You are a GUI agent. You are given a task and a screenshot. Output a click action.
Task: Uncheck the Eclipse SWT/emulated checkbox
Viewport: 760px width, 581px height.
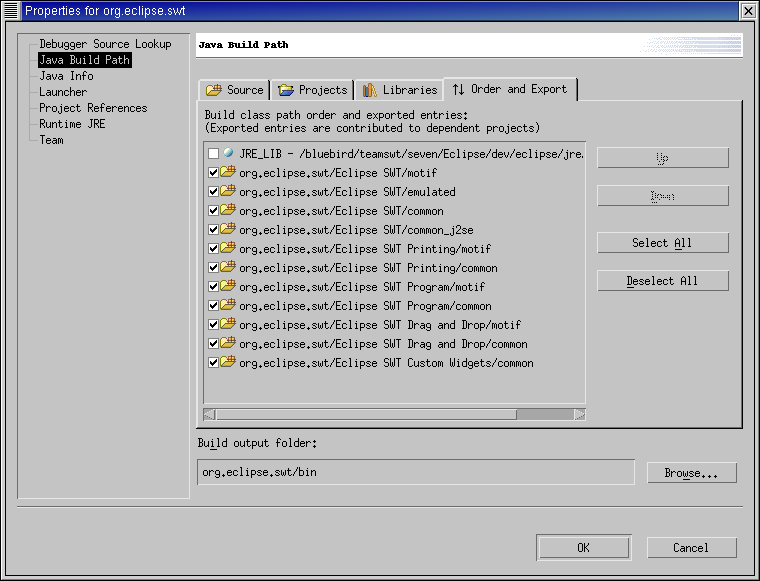click(x=213, y=191)
